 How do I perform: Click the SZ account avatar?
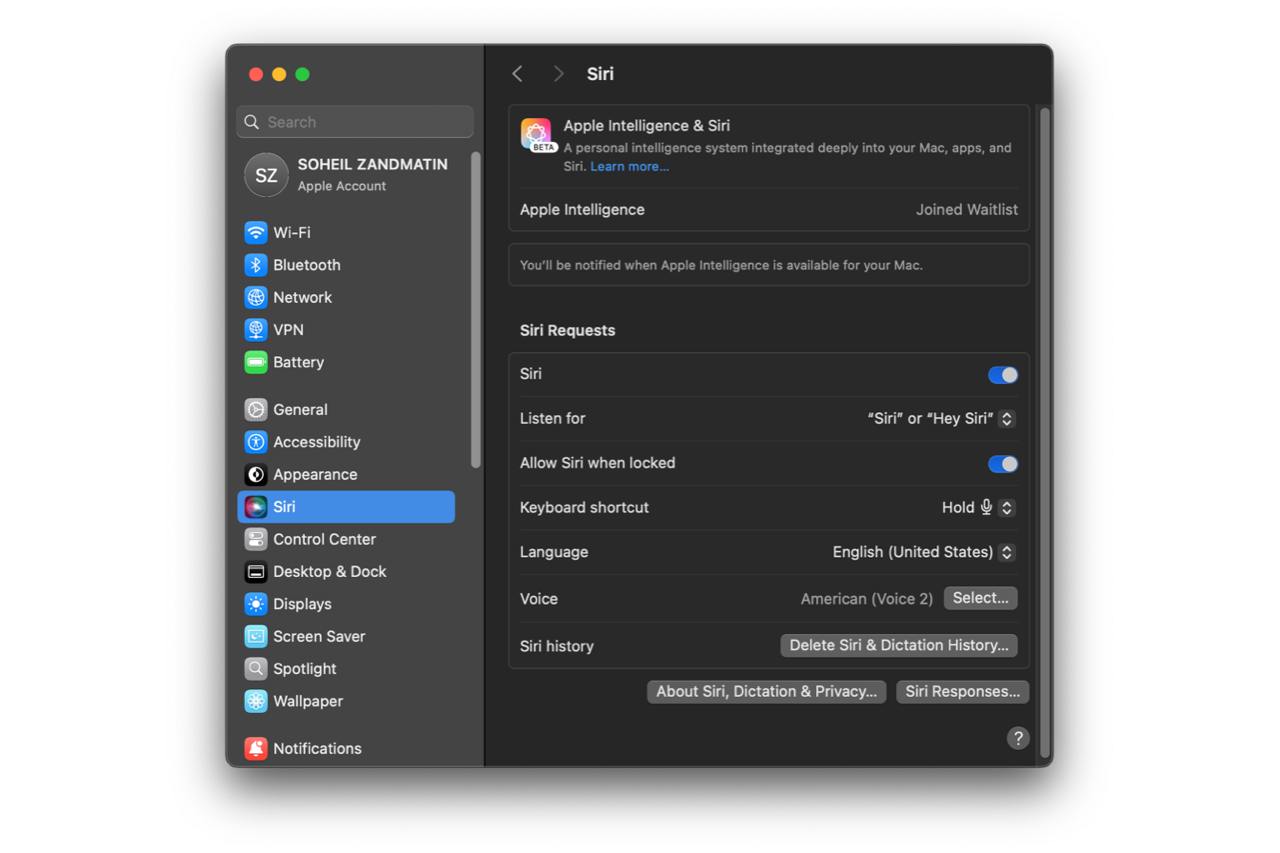266,175
